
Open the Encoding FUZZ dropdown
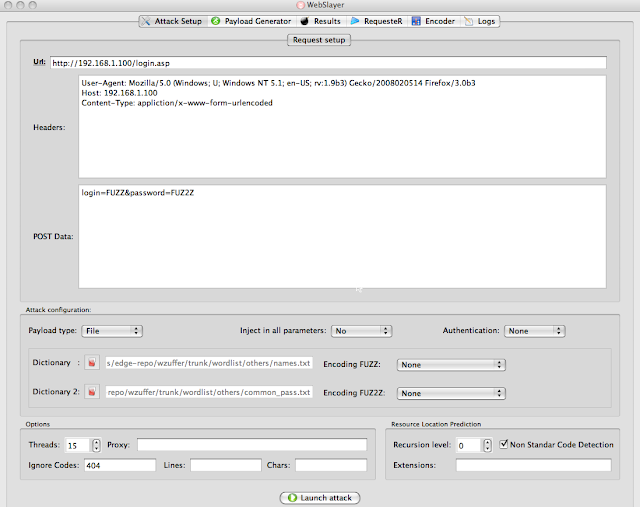[451, 365]
